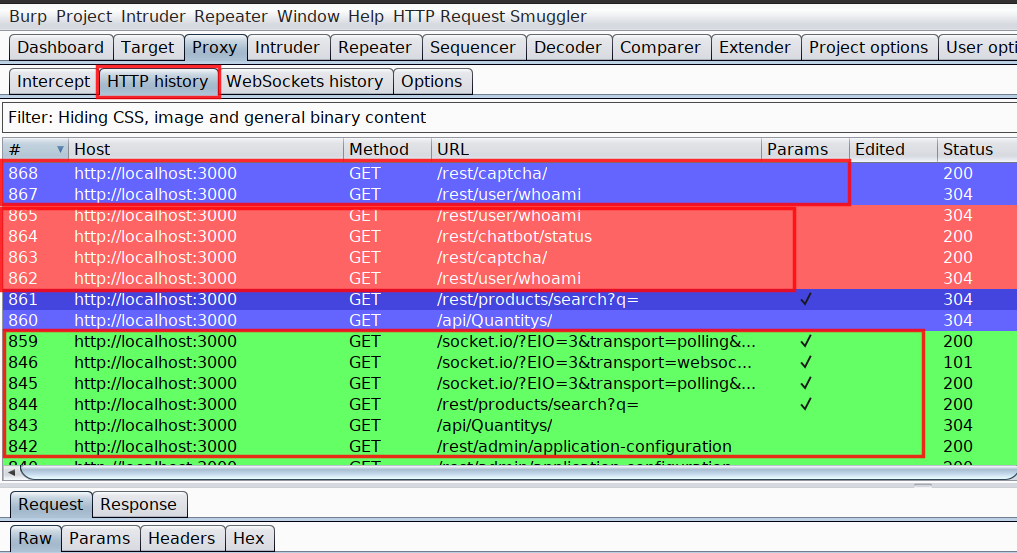Open the Repeater menu in menu bar
This screenshot has height=553, width=1017.
[230, 16]
